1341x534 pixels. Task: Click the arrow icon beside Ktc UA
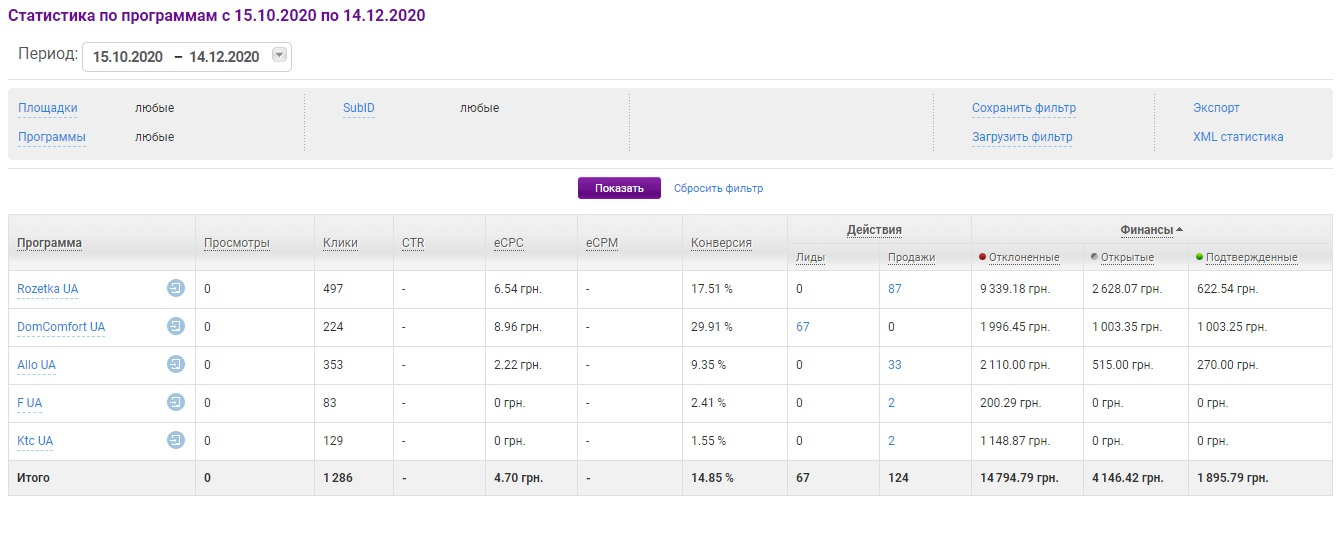176,441
